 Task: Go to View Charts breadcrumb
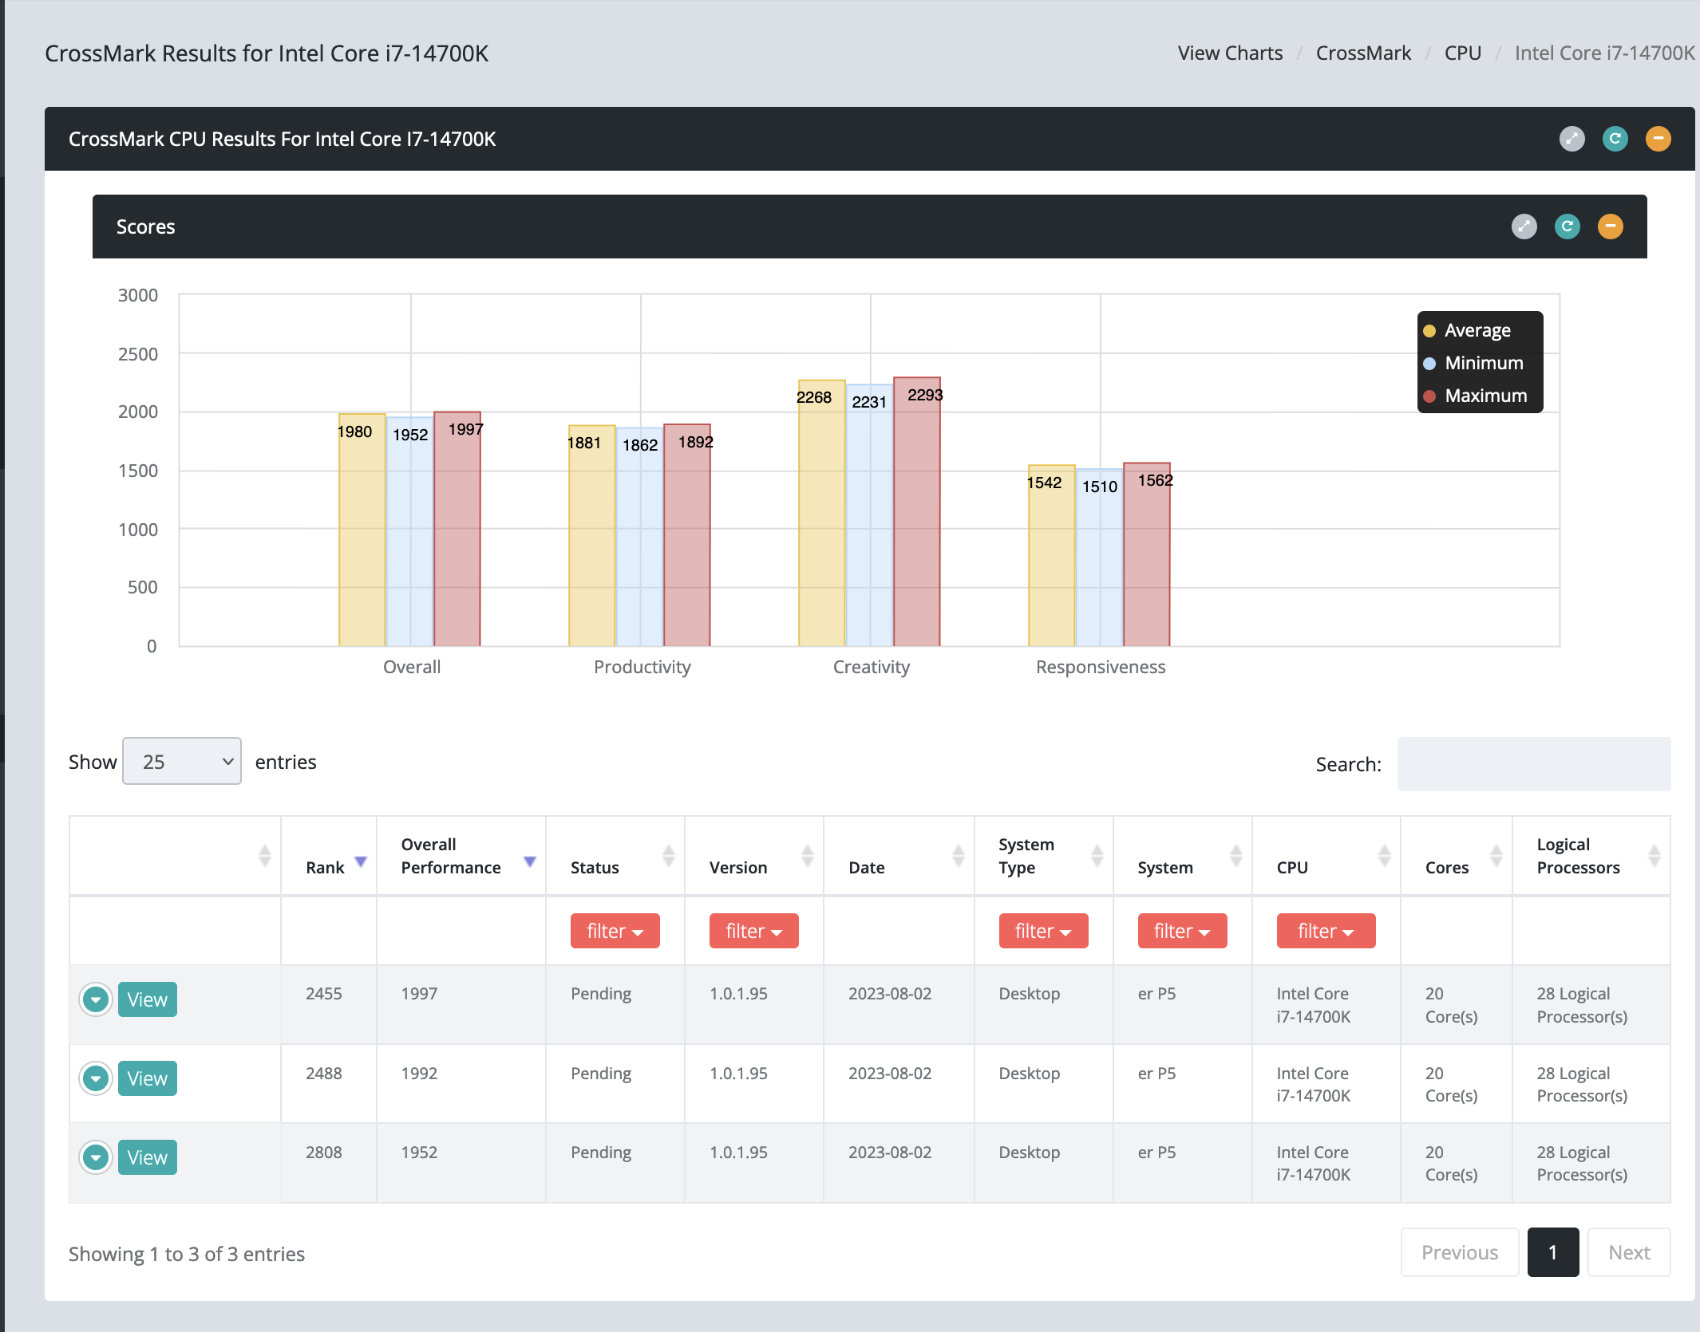pos(1230,53)
